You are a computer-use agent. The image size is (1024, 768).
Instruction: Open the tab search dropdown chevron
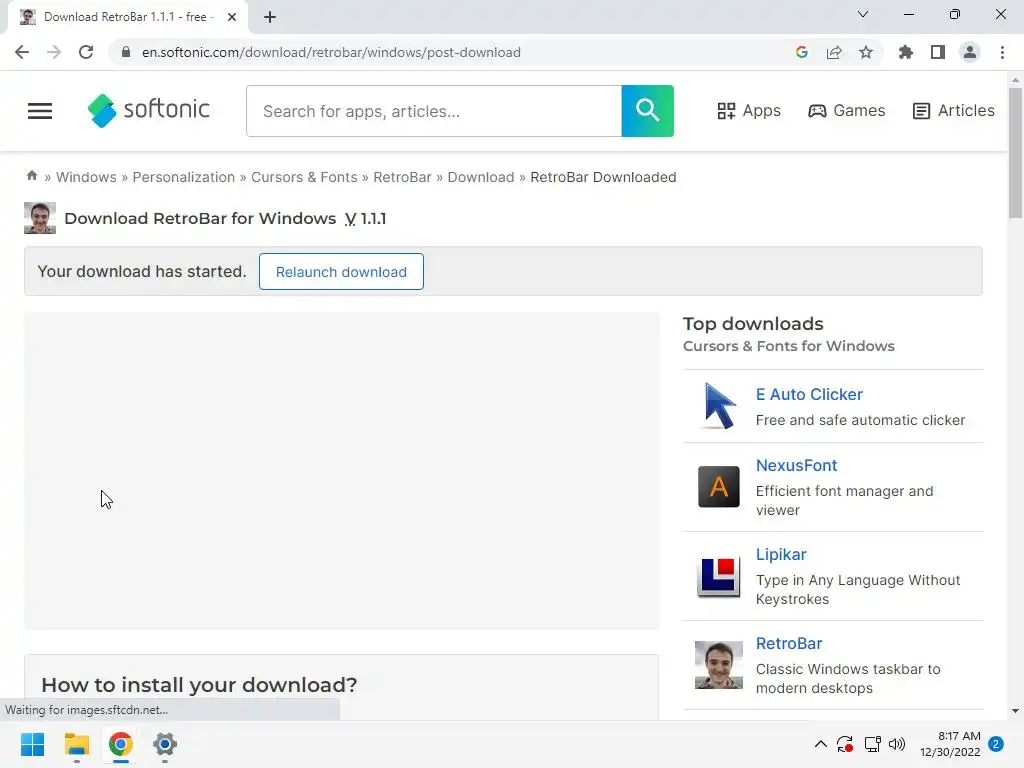pos(863,14)
